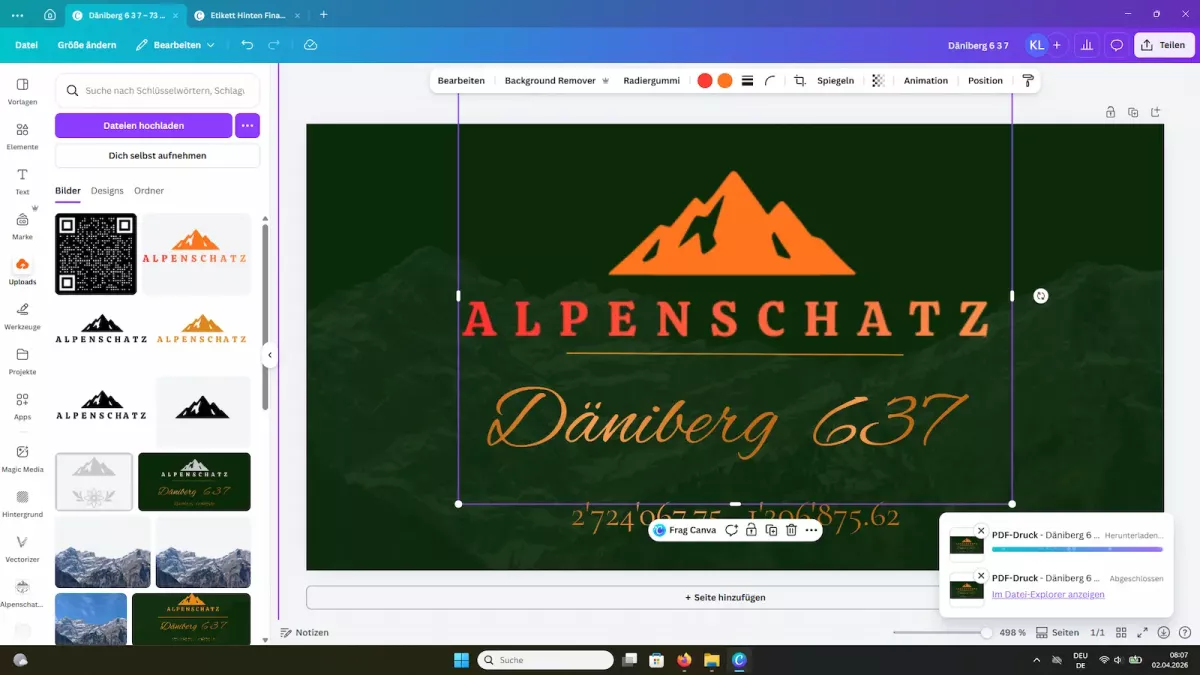The height and width of the screenshot is (675, 1200).
Task: Select the Hintergrund sidebar tool
Action: [22, 501]
